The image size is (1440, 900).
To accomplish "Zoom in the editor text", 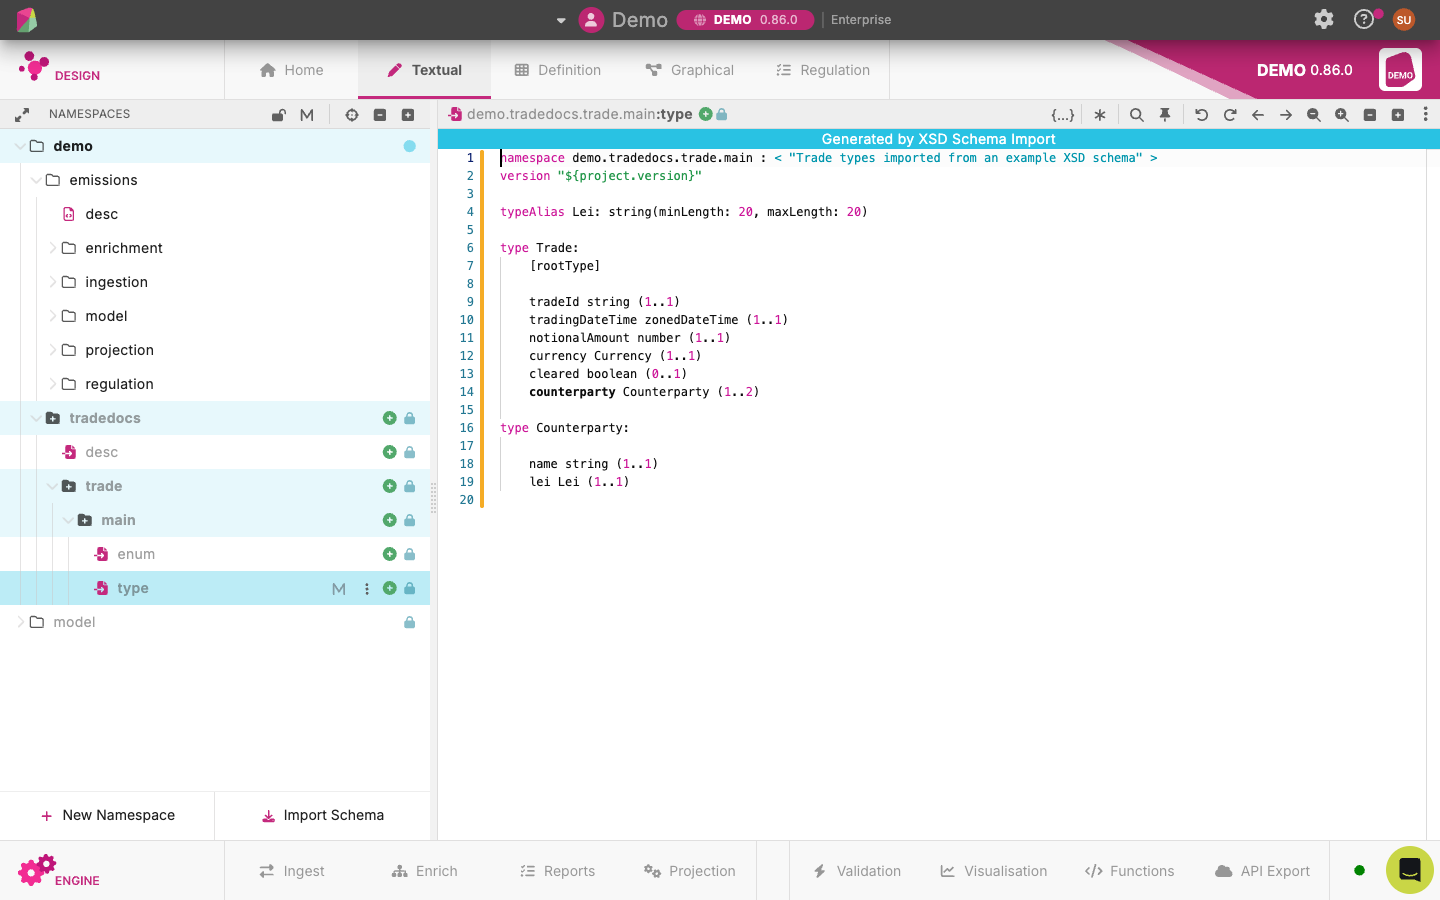I will point(1342,115).
